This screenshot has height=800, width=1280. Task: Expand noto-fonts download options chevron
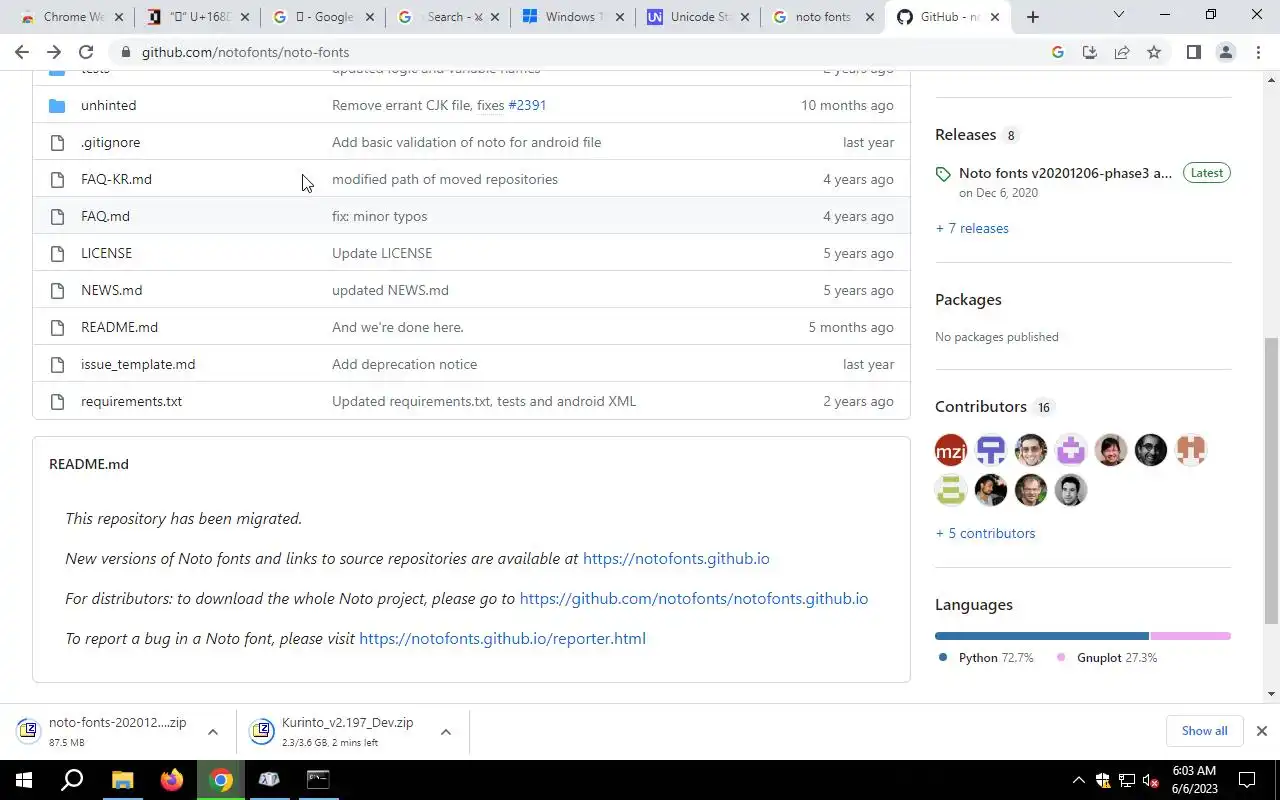pos(212,732)
